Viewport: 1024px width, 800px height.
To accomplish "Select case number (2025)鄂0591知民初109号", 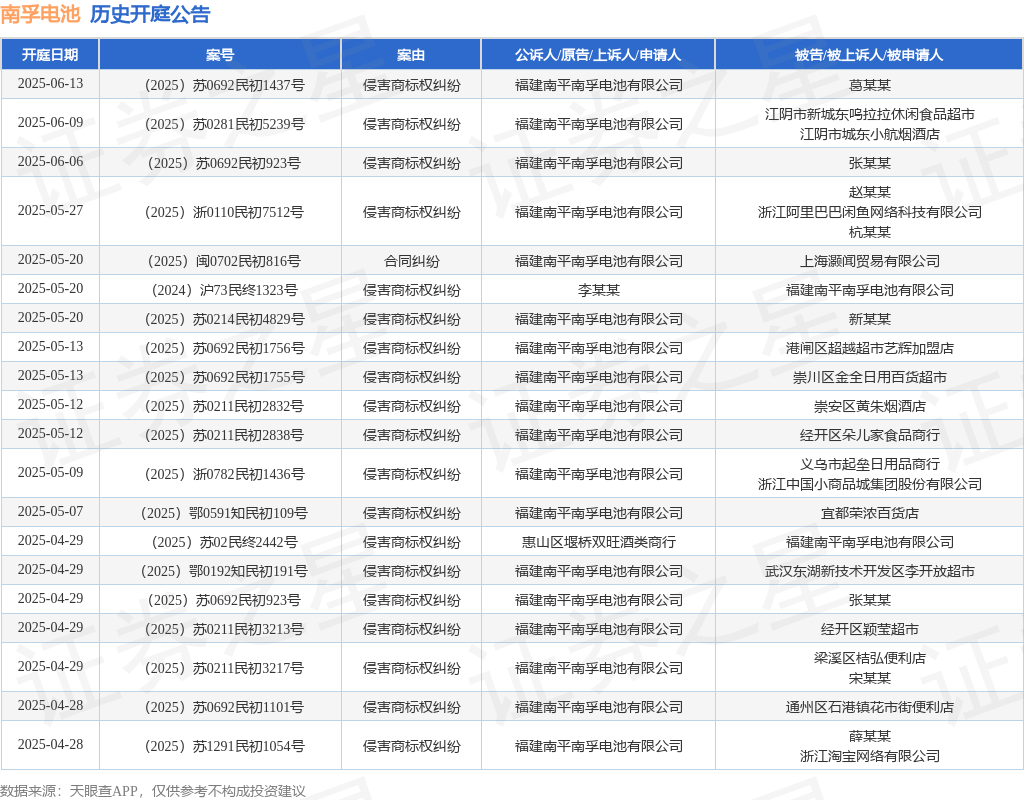I will click(224, 513).
